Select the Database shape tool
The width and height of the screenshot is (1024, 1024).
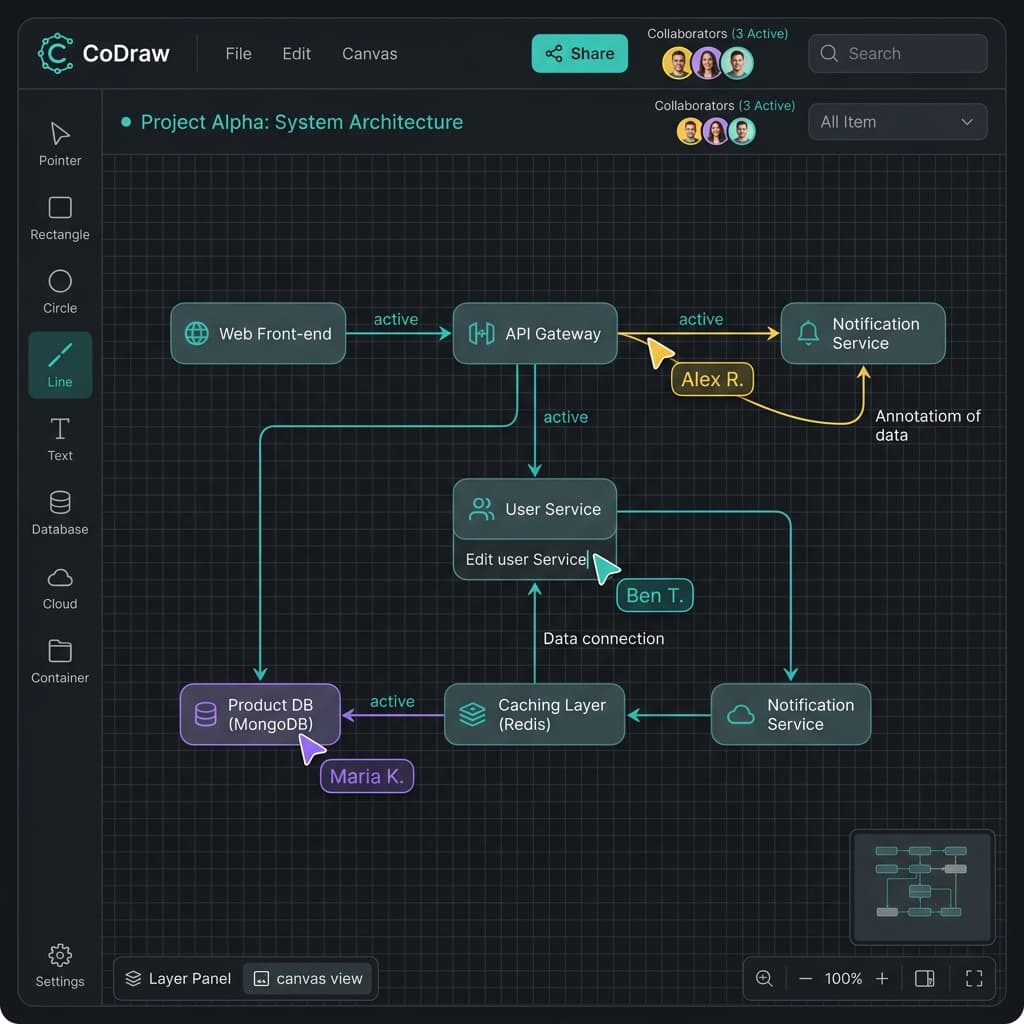coord(59,513)
